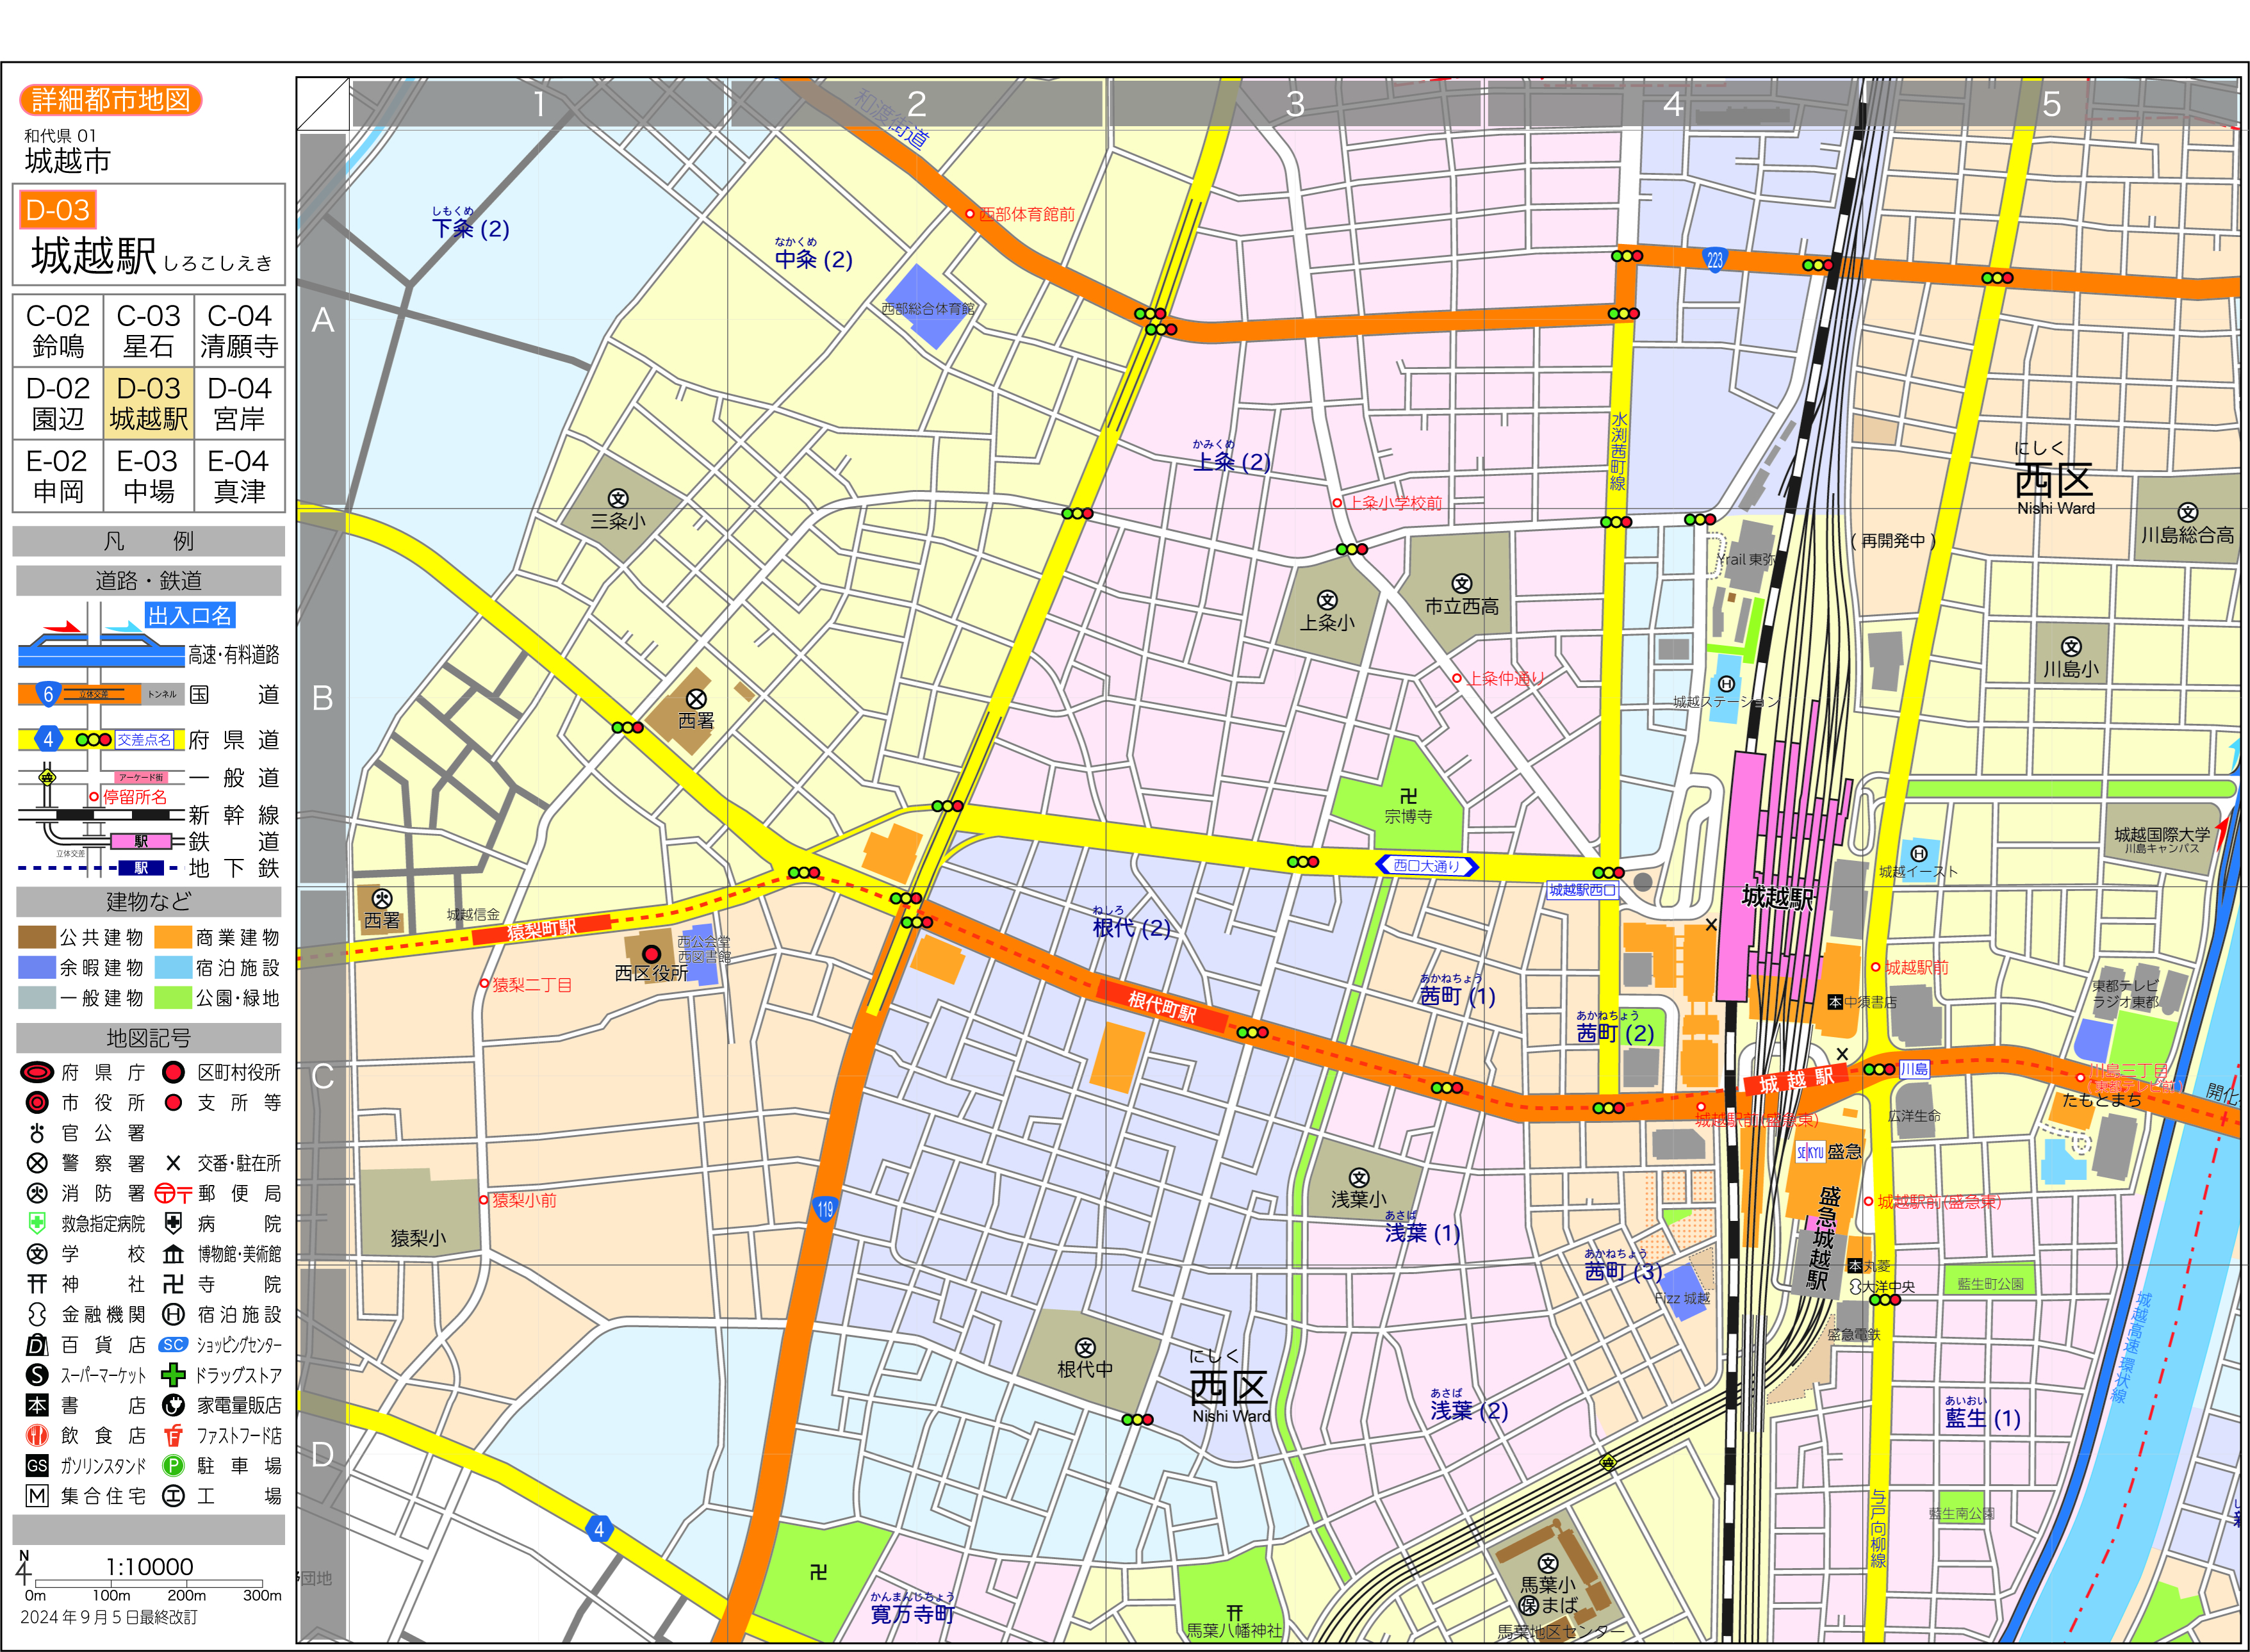Select grid column header 3

pos(1294,104)
